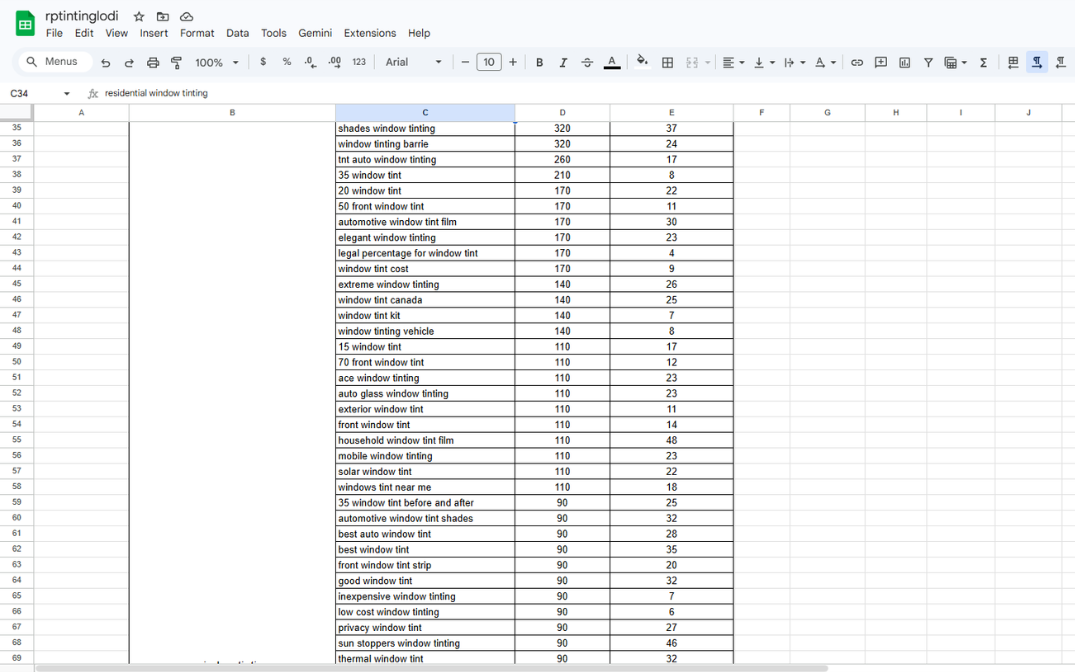This screenshot has width=1075, height=672.
Task: Select the cell containing 'privacy window tint'
Action: coord(424,628)
